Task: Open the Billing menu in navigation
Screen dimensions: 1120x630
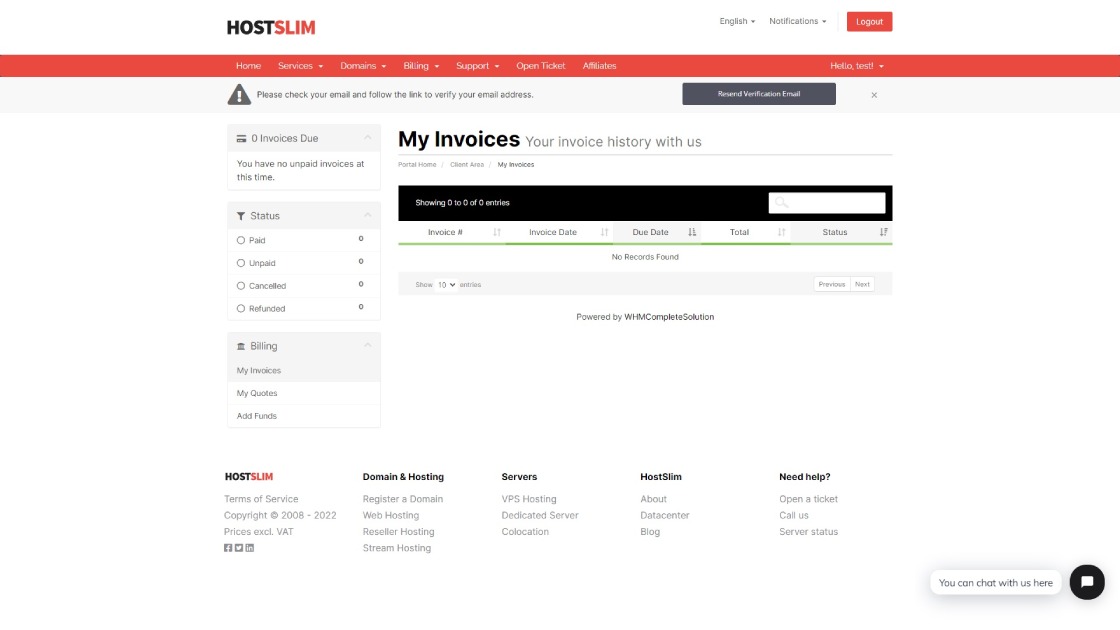Action: 421,65
